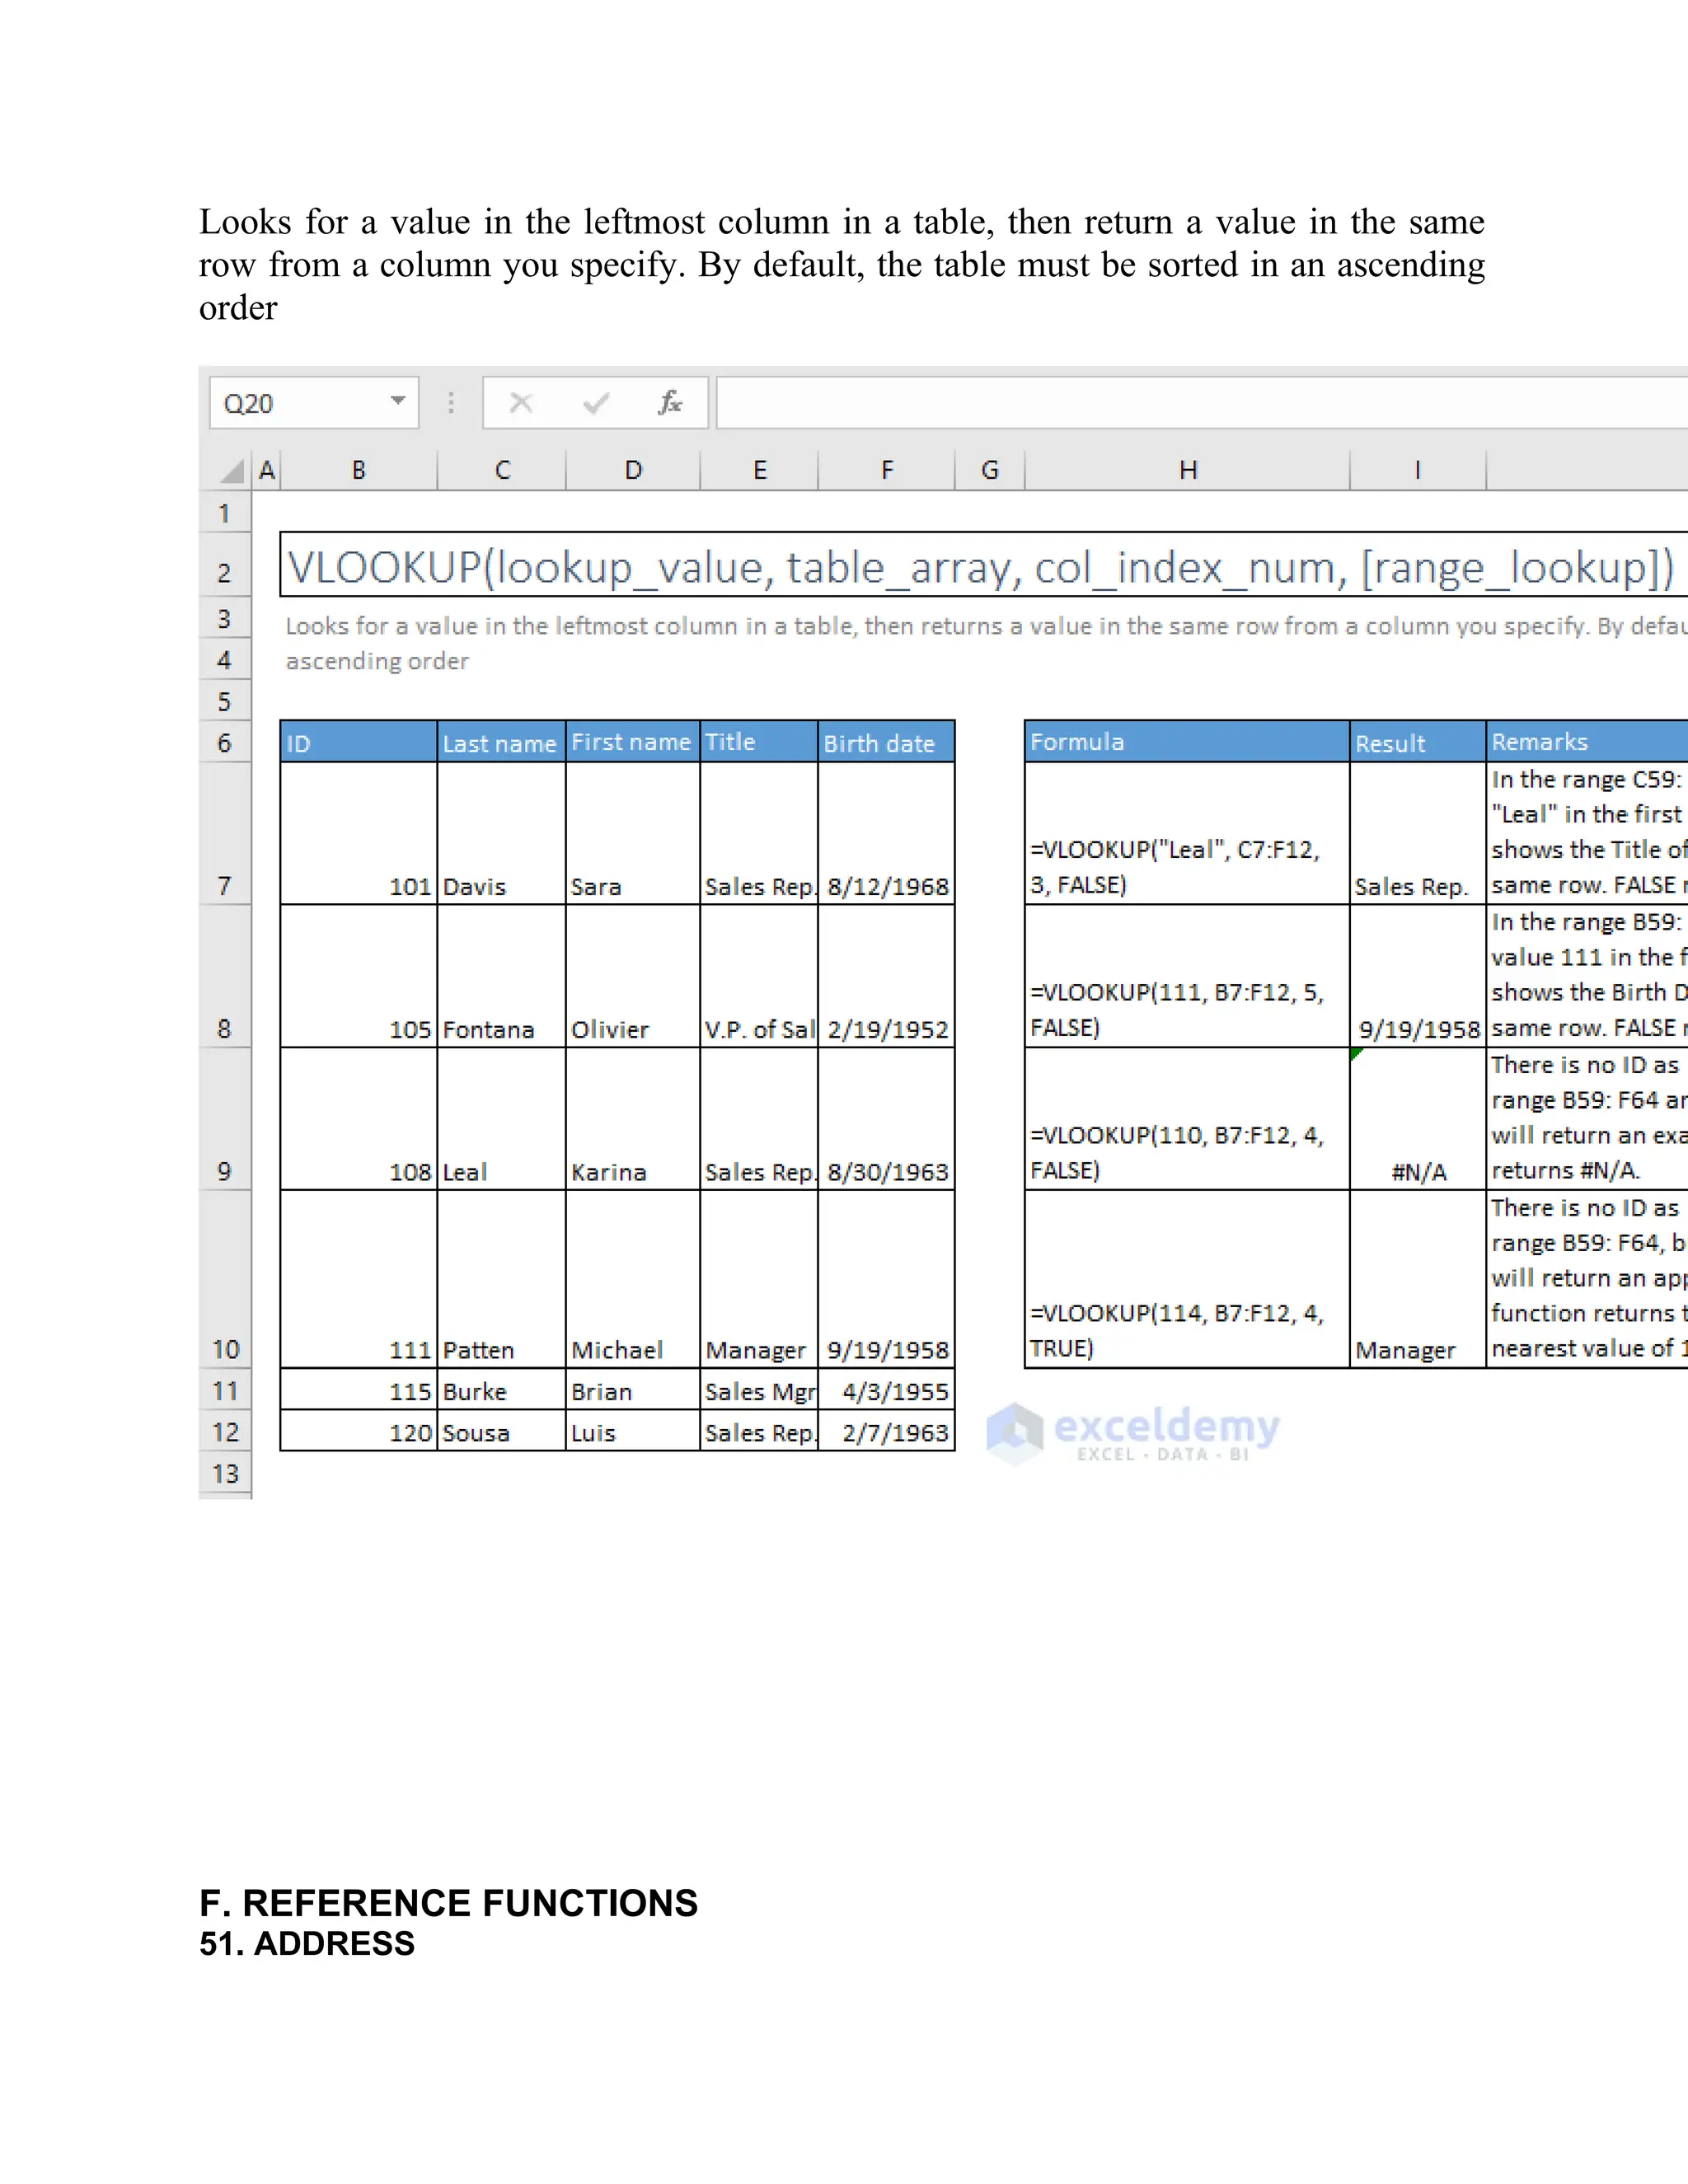The image size is (1688, 2184).
Task: Click the 'Last name' header cell
Action: (501, 742)
